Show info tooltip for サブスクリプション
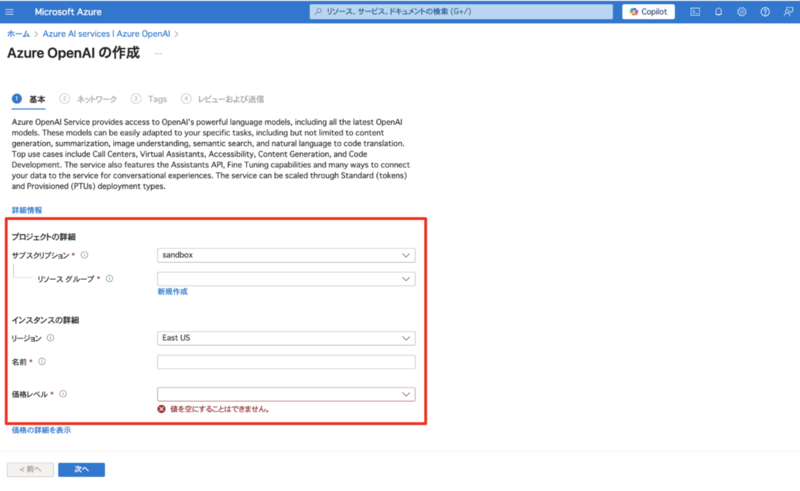Screen dimensions: 800x491 [85, 255]
